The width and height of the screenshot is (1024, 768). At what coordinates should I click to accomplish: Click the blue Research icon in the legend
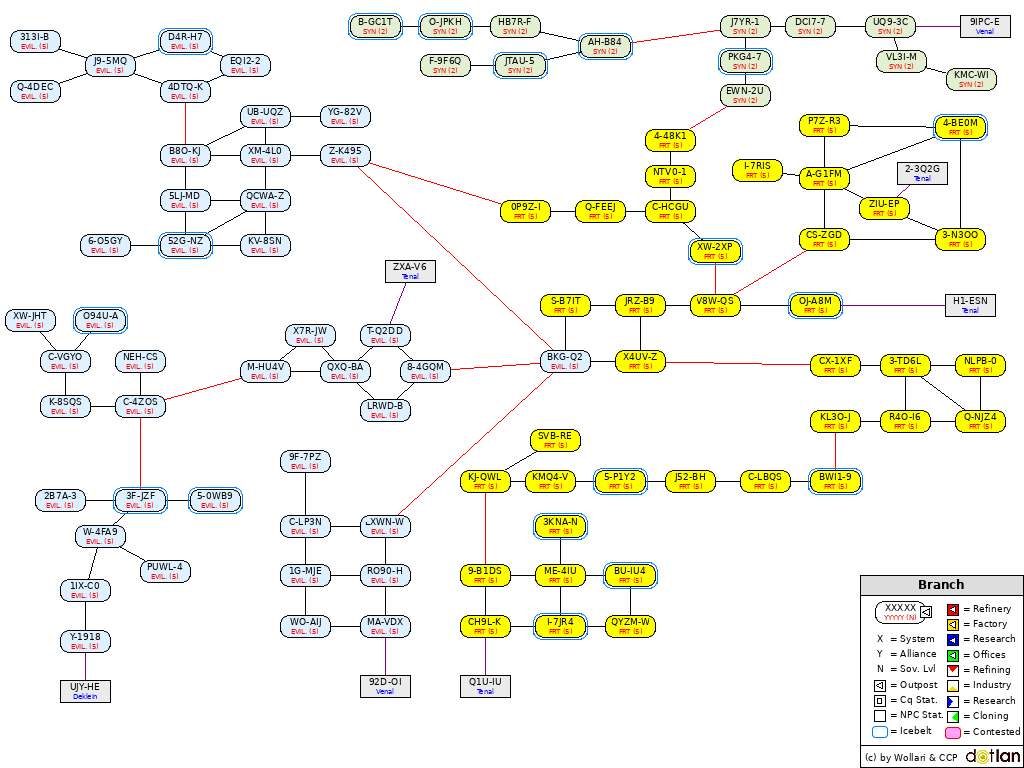click(x=952, y=639)
